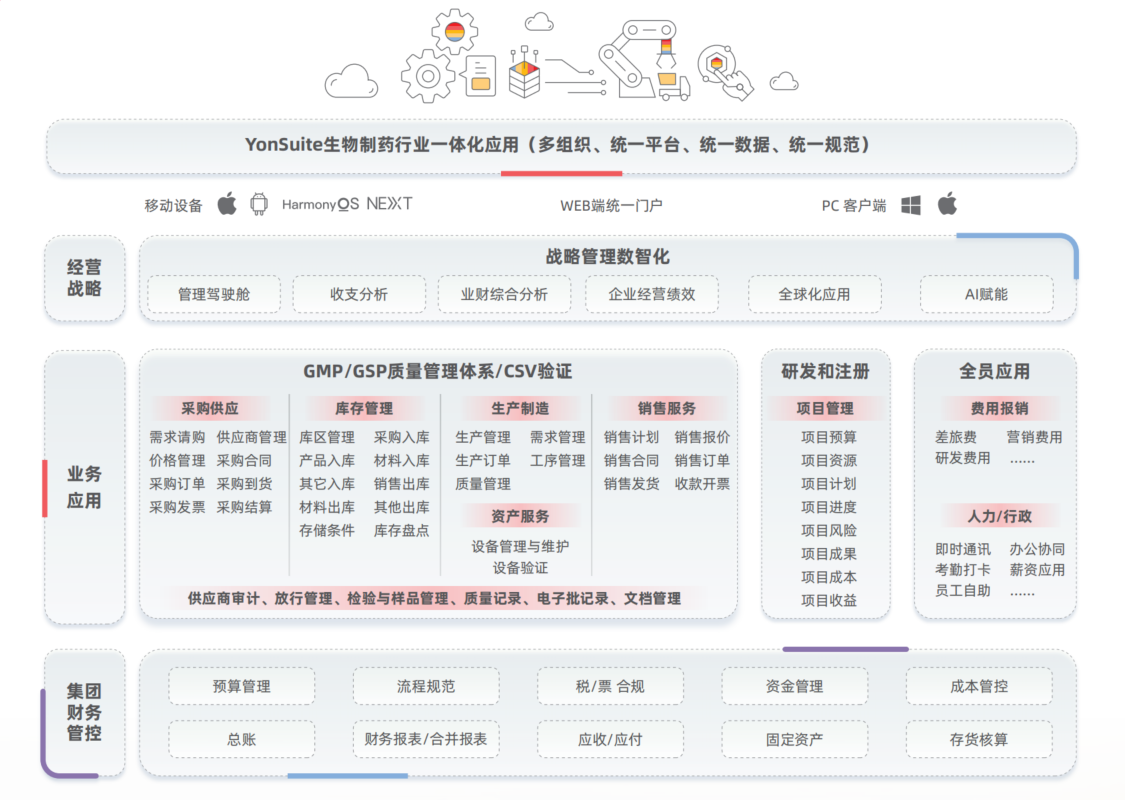Click the YonSuite生物制药行业一体化应用 title banner

561,145
